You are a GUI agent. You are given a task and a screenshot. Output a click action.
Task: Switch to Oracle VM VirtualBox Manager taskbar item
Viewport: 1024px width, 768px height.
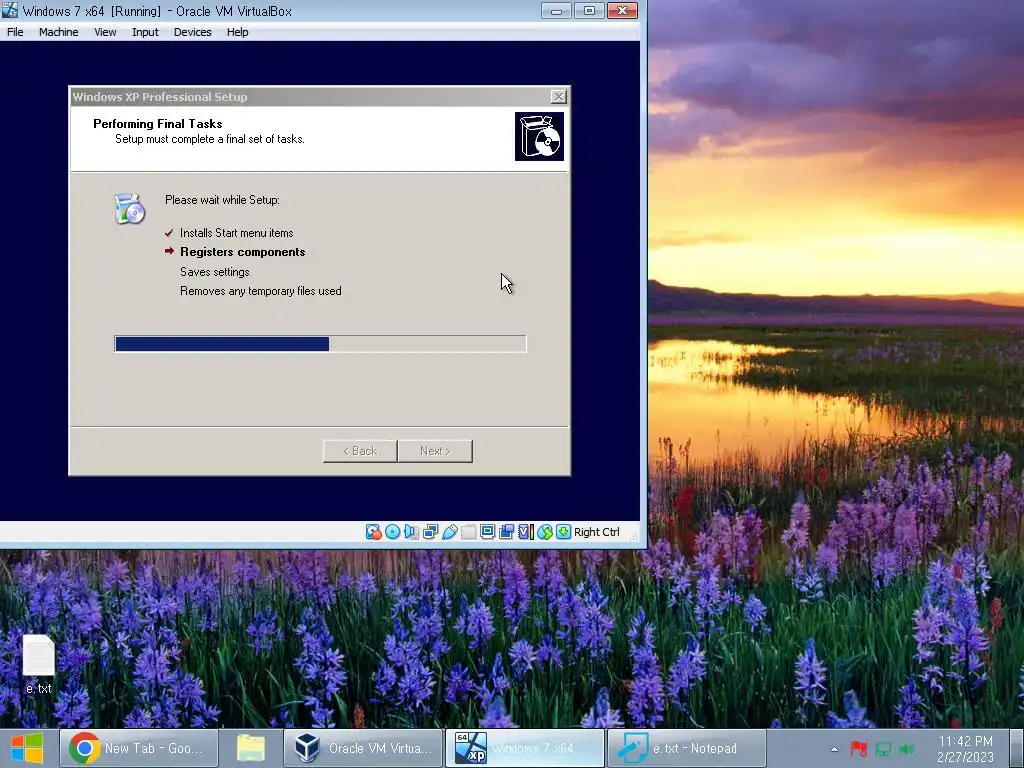(363, 748)
